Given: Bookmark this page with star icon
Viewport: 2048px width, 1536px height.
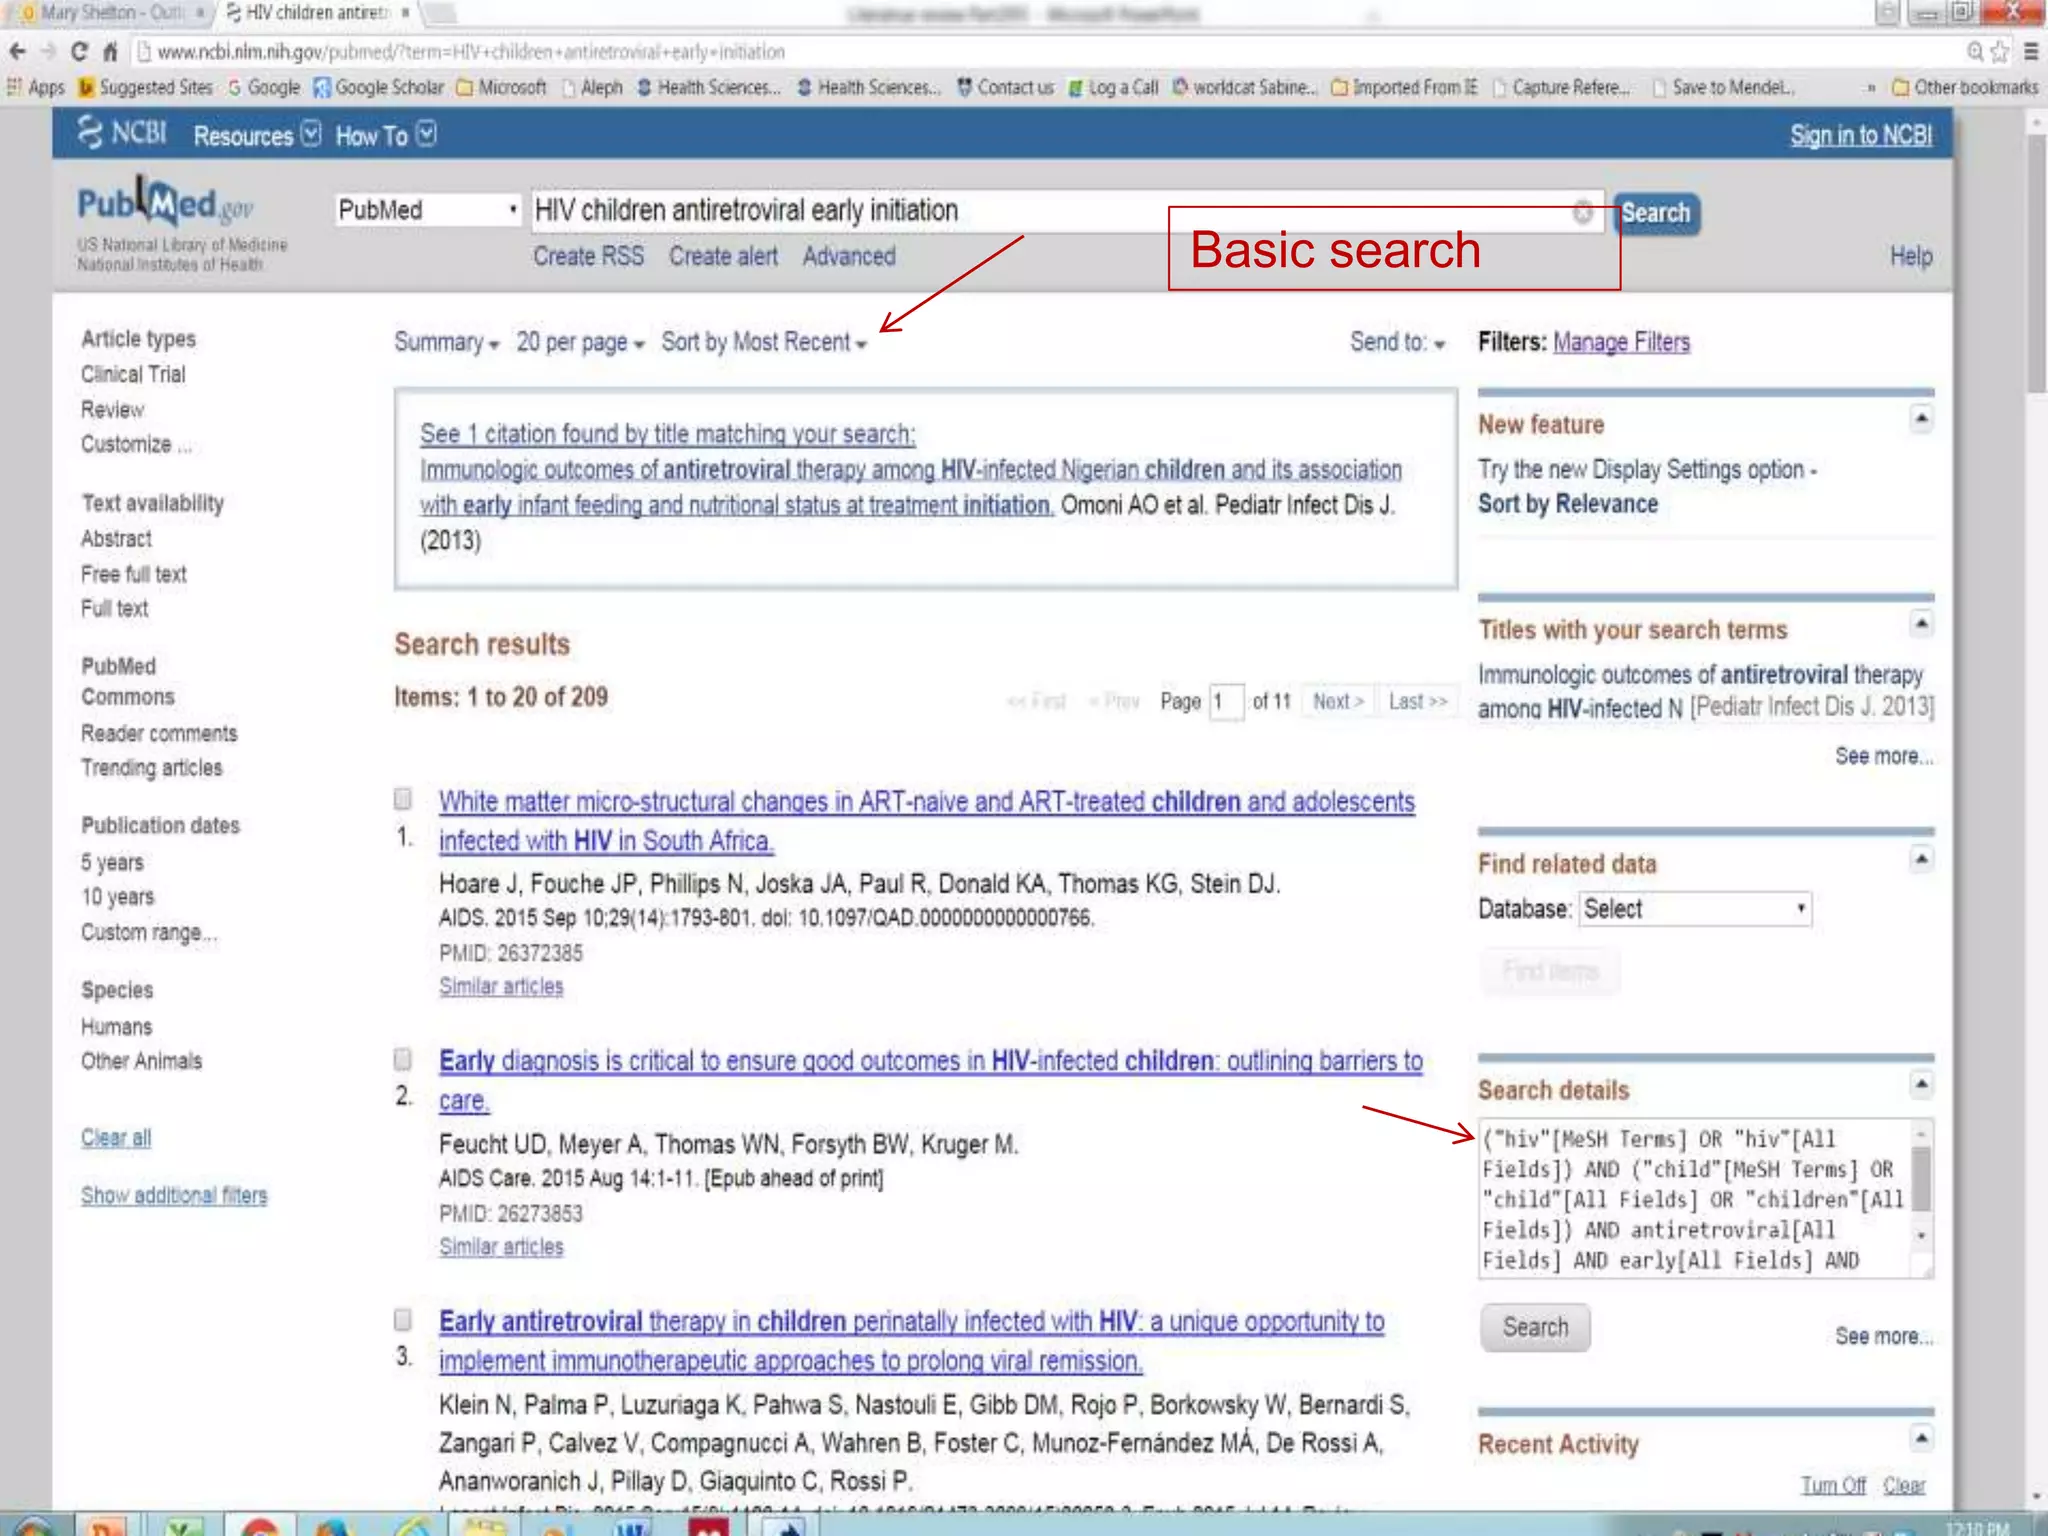Looking at the screenshot, I should pos(1999,51).
